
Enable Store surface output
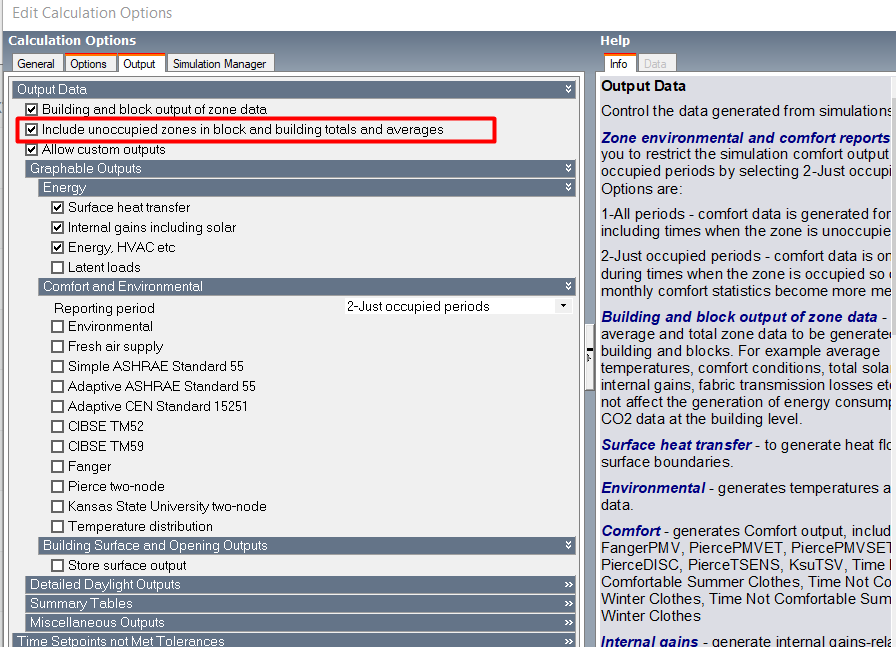click(57, 565)
